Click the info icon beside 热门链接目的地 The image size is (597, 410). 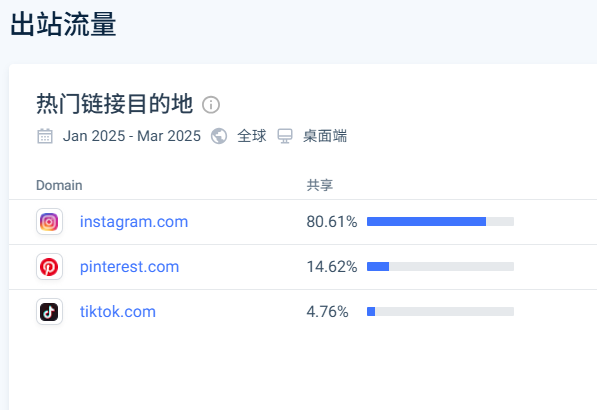point(211,105)
